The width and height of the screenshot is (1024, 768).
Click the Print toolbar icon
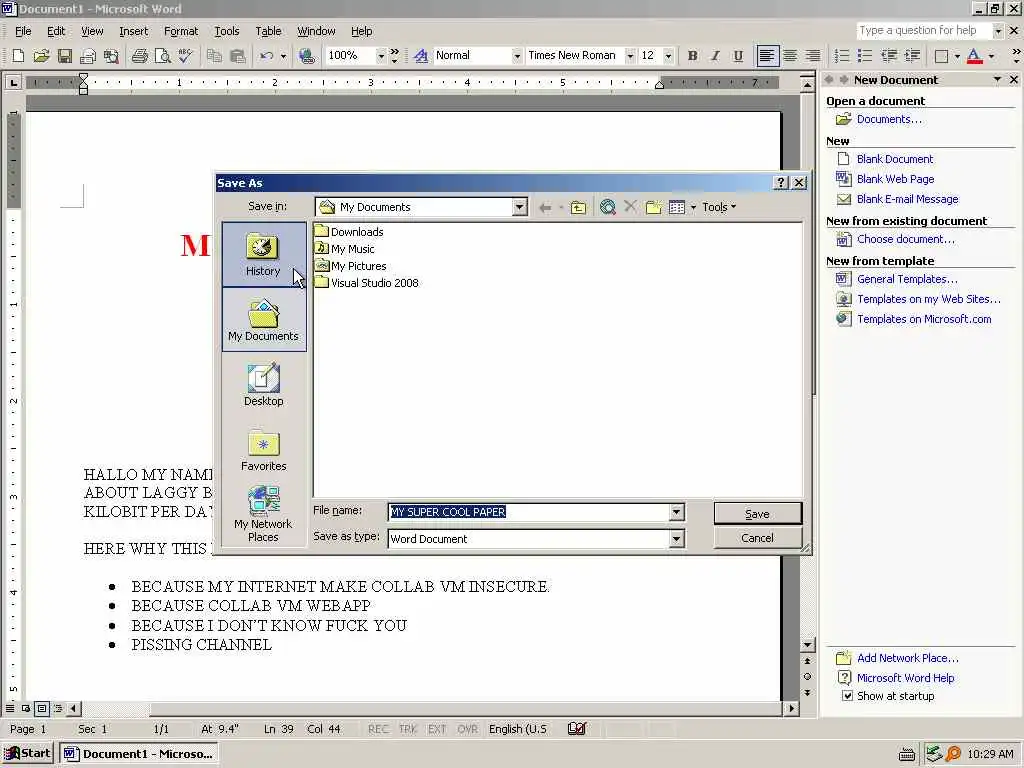pos(139,56)
